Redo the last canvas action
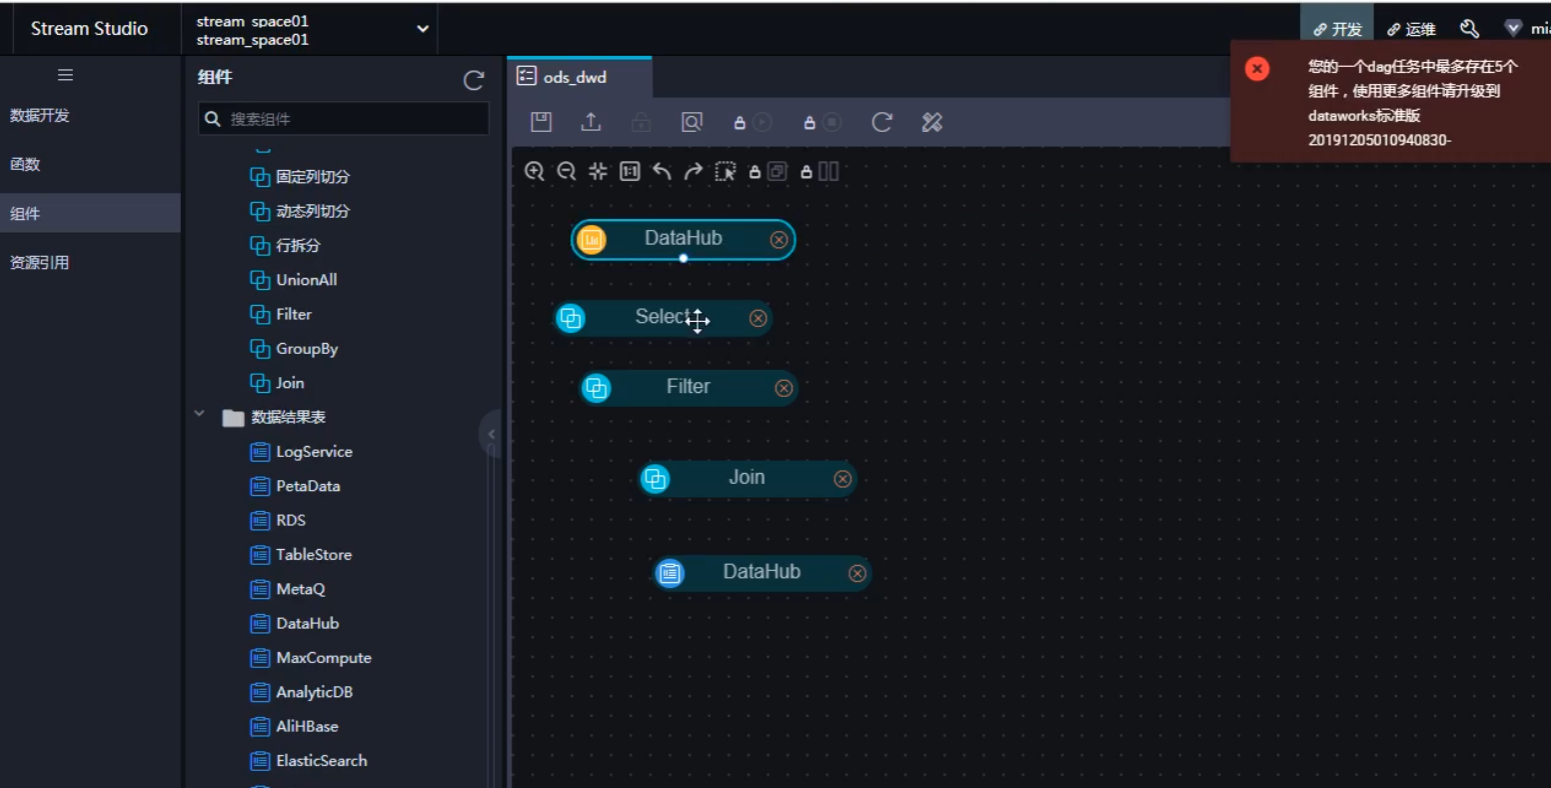Image resolution: width=1551 pixels, height=788 pixels. pyautogui.click(x=693, y=171)
